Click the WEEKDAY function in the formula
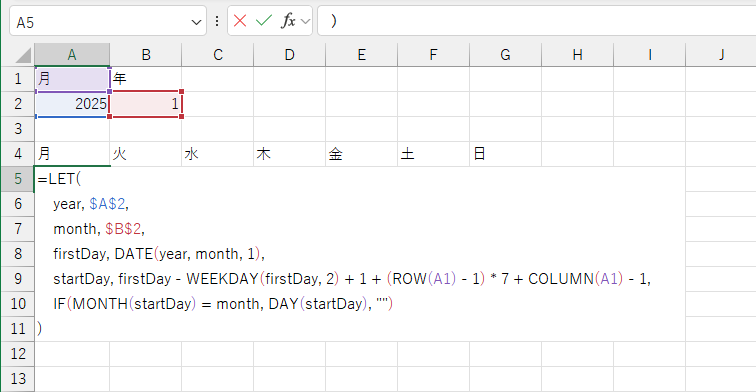The width and height of the screenshot is (756, 392). tap(222, 279)
